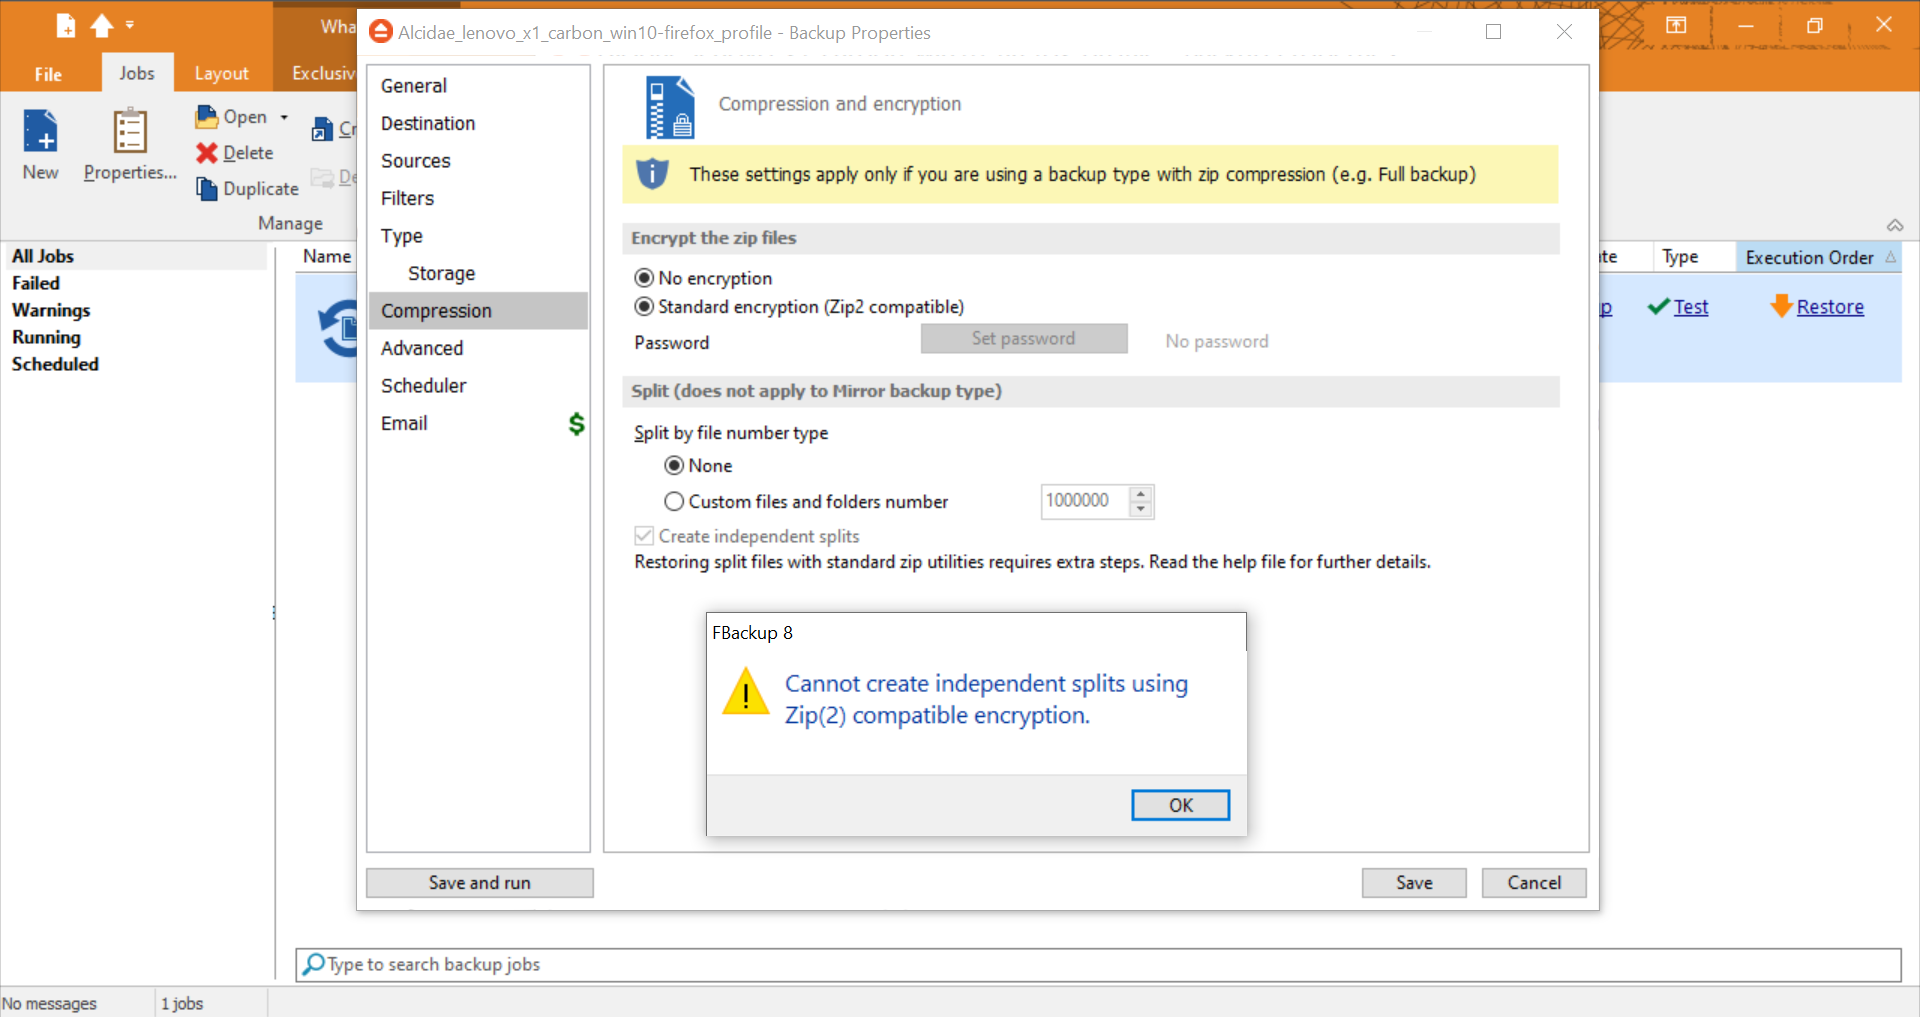This screenshot has width=1920, height=1017.
Task: Open the File menu tab
Action: tap(48, 74)
